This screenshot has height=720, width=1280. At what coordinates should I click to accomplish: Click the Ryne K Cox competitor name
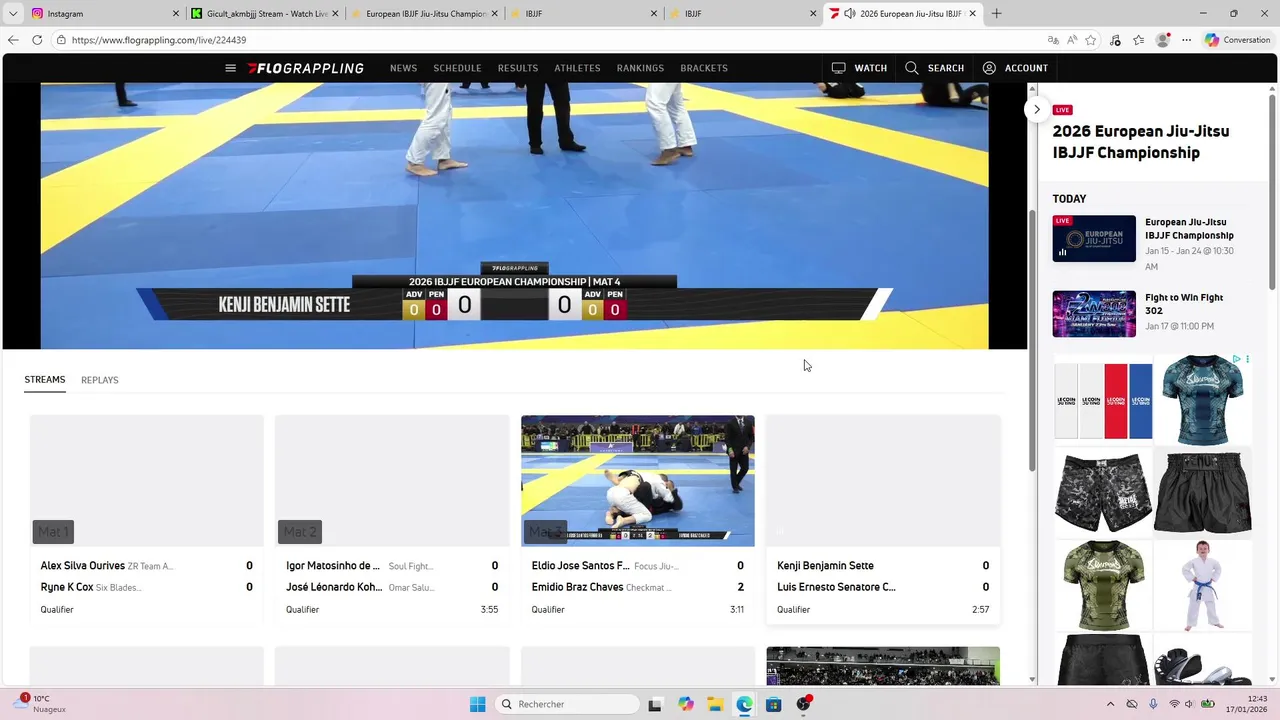67,588
